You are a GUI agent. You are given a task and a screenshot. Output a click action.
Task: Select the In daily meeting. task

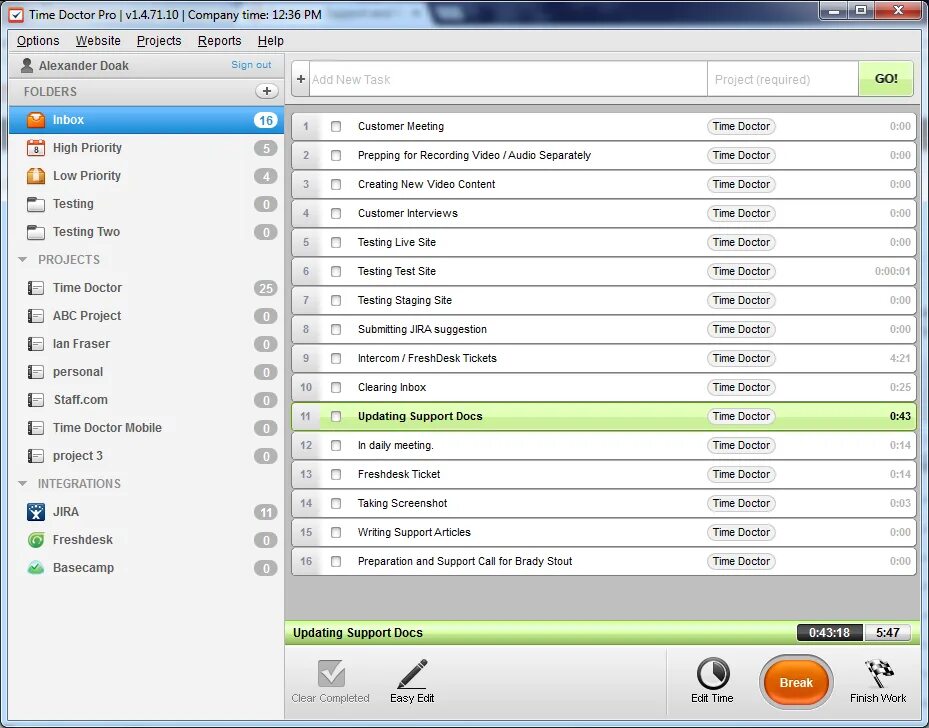(604, 445)
